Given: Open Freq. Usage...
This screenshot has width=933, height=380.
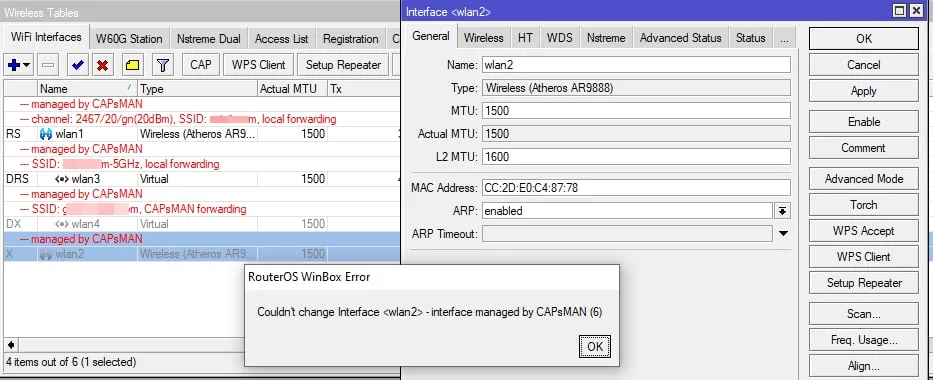Looking at the screenshot, I should pyautogui.click(x=863, y=340).
